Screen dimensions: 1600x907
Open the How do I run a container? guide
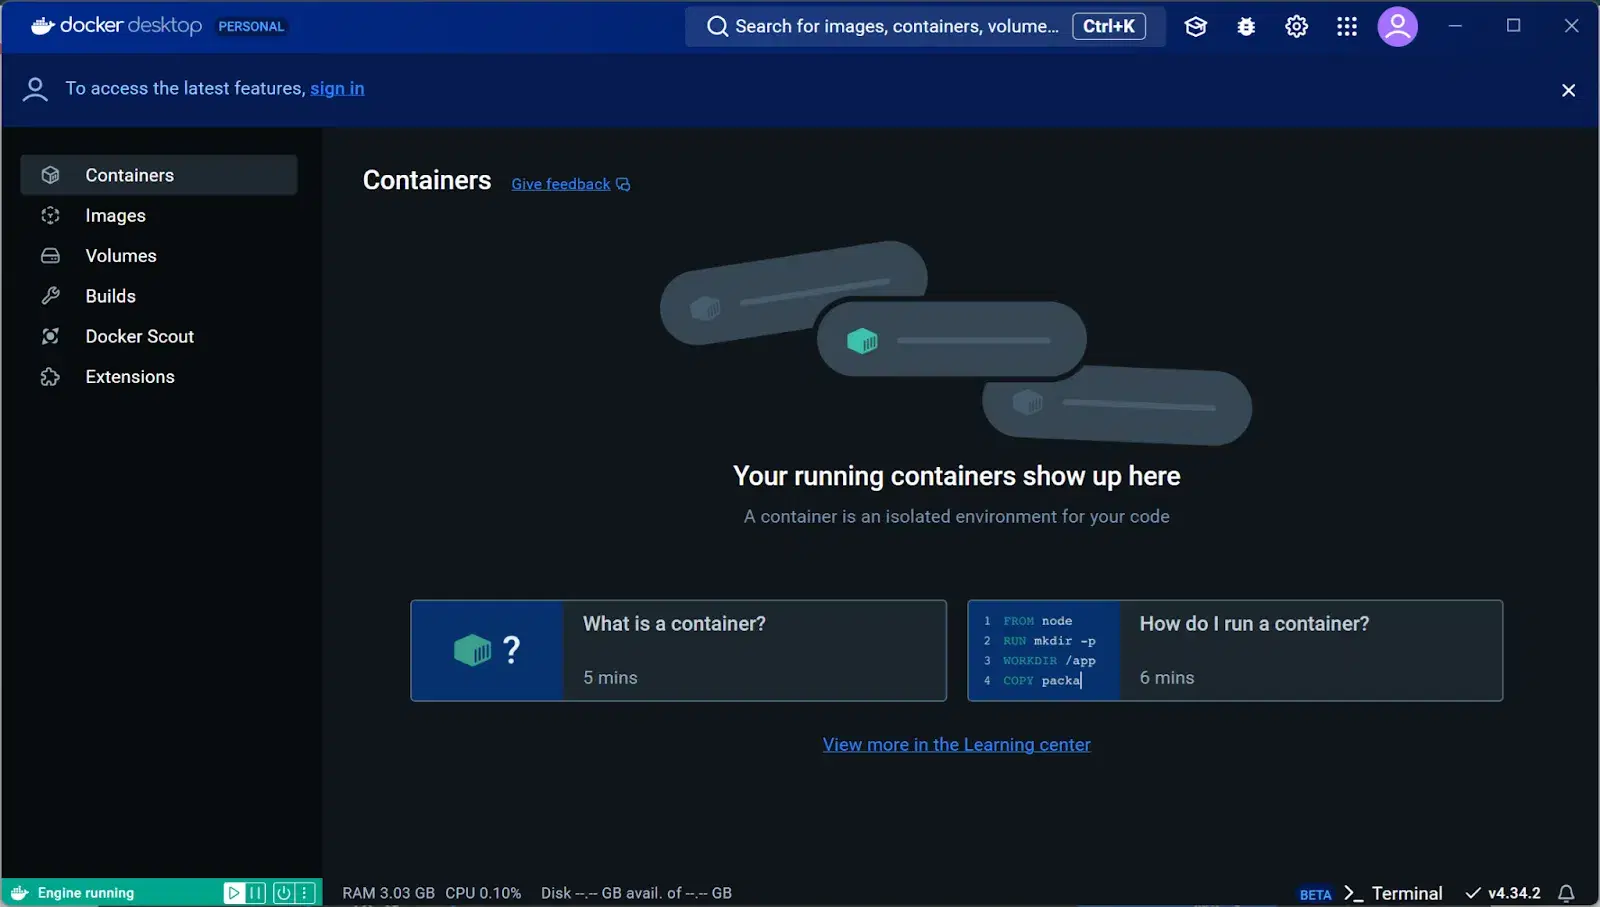(1235, 650)
